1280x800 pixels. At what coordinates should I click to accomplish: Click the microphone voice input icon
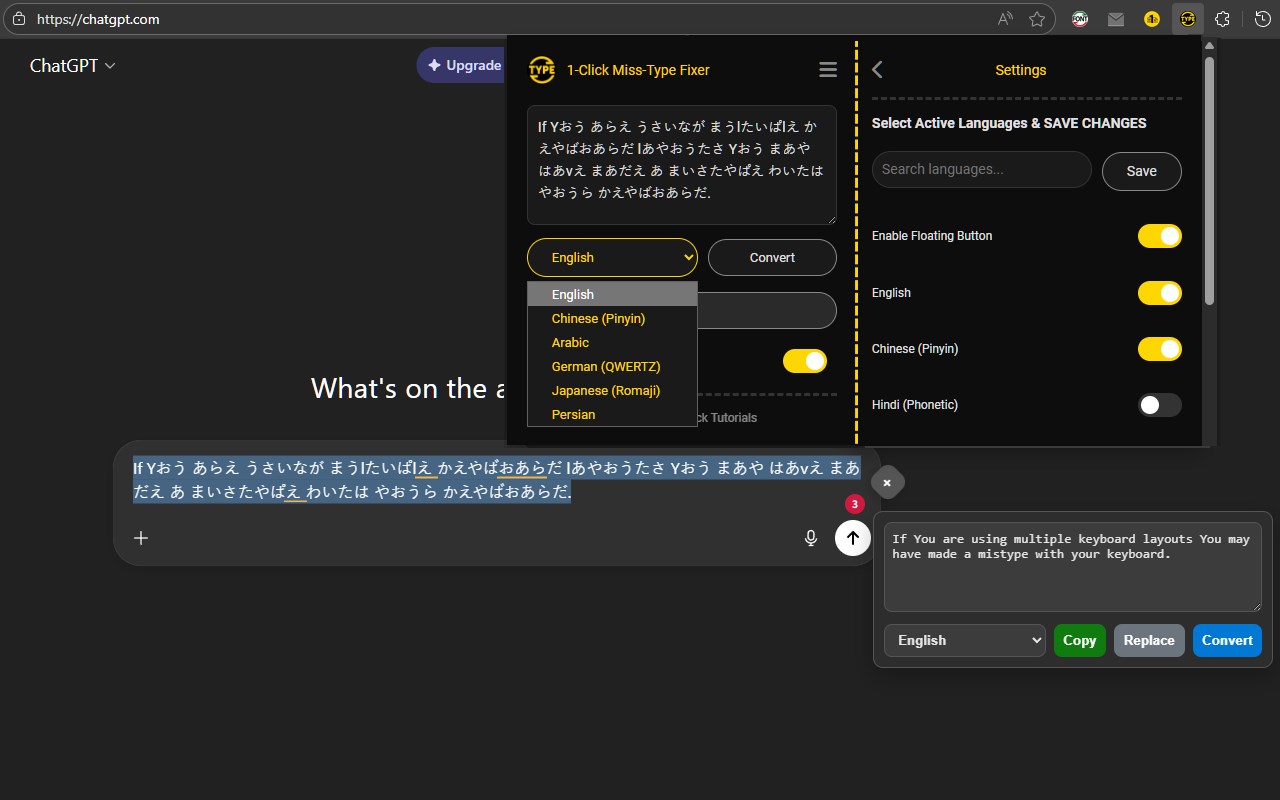pyautogui.click(x=811, y=538)
